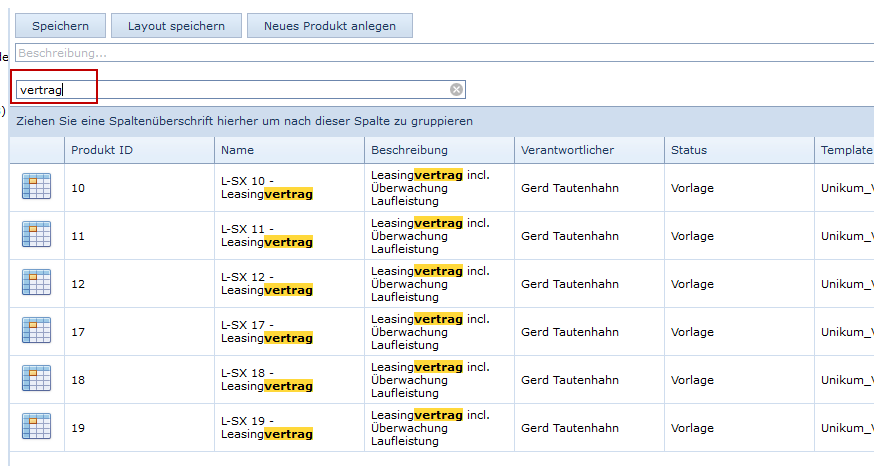
Task: Click the Layout speichern button
Action: 176,26
